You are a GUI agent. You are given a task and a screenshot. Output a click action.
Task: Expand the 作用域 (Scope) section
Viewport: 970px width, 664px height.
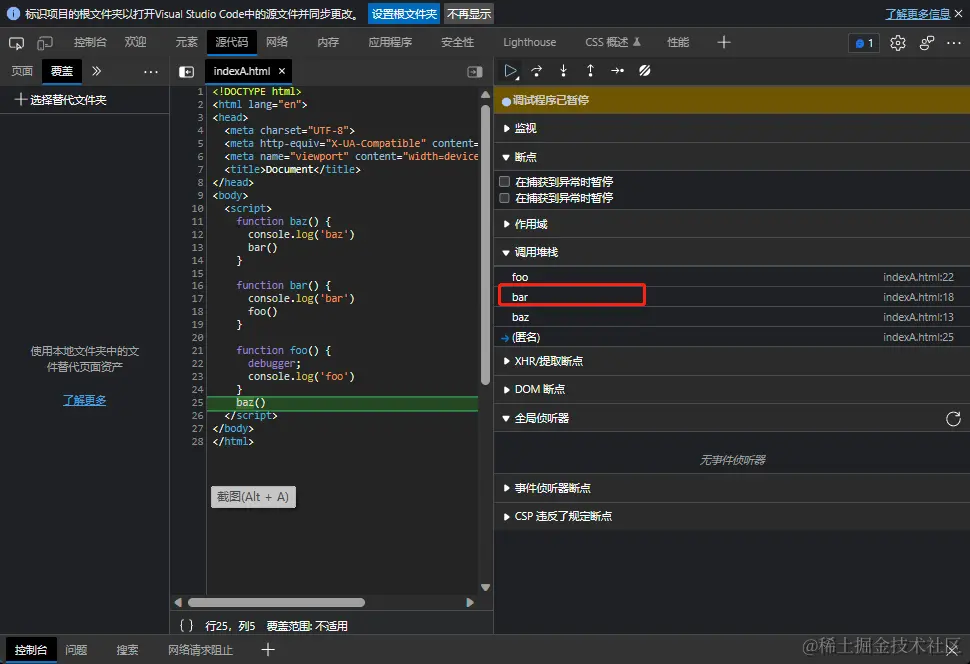(x=732, y=224)
